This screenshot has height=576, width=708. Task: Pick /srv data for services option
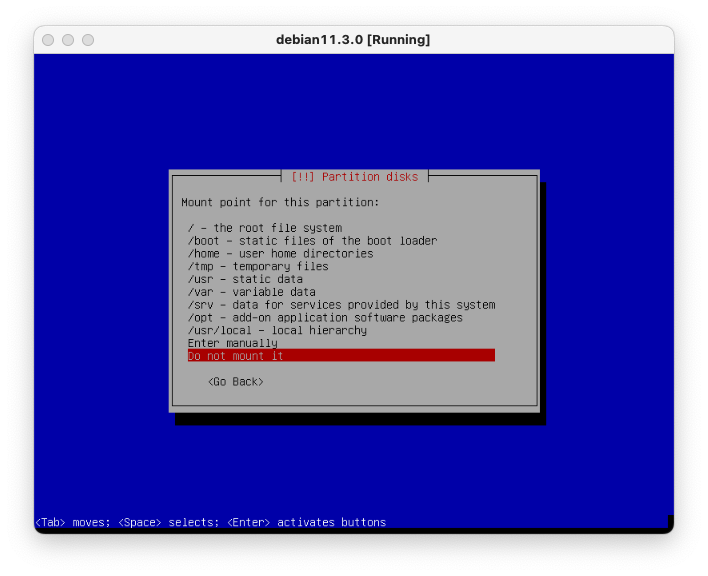341,305
